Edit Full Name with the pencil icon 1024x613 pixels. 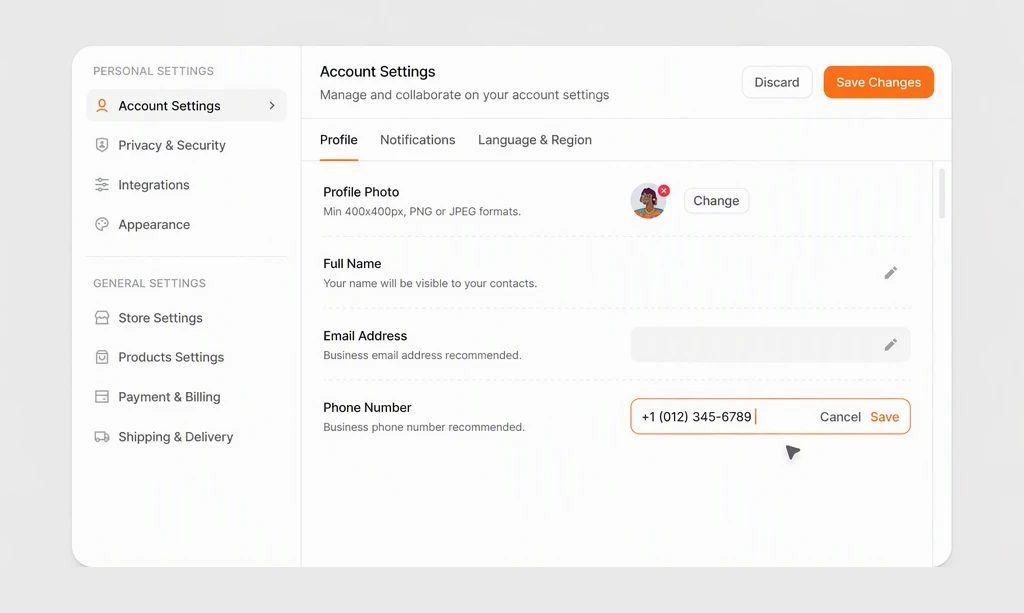pyautogui.click(x=891, y=273)
